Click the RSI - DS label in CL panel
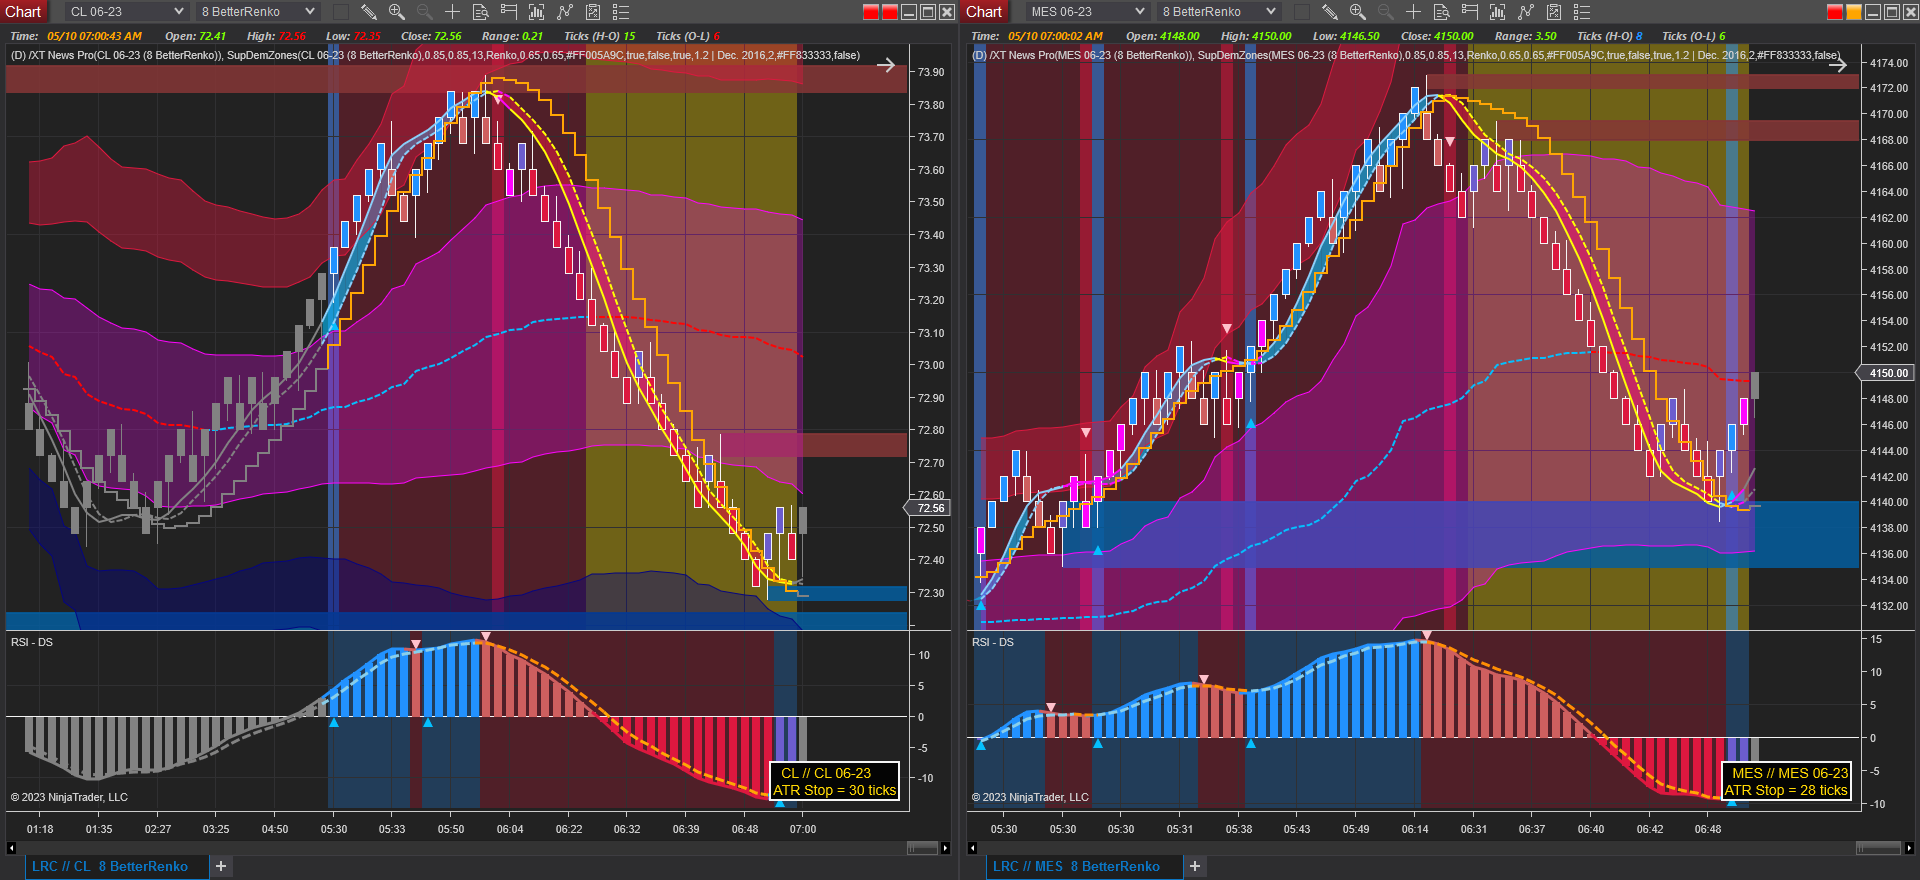This screenshot has width=1920, height=880. click(32, 642)
